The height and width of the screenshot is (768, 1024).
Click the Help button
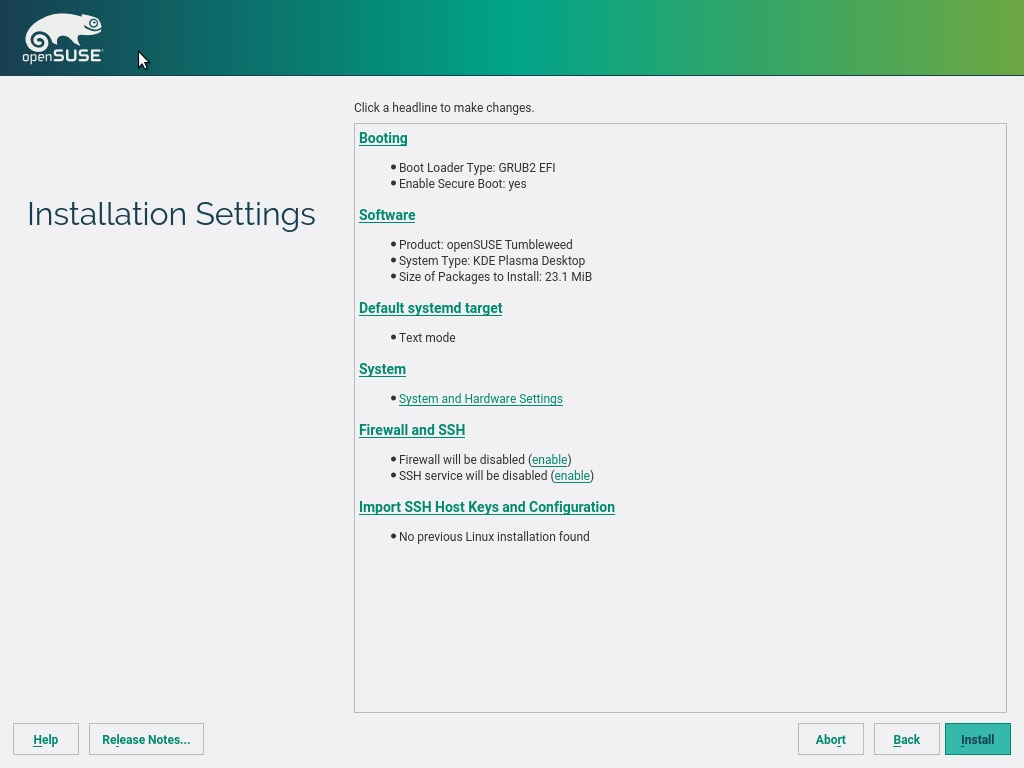point(46,739)
